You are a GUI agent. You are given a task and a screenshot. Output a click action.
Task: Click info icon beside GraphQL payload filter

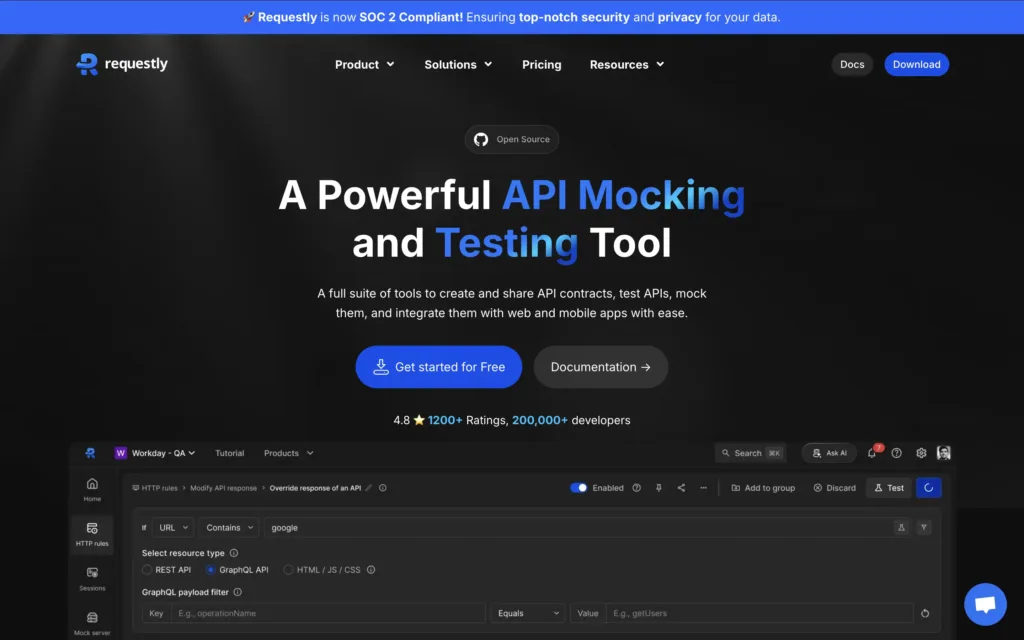[238, 592]
